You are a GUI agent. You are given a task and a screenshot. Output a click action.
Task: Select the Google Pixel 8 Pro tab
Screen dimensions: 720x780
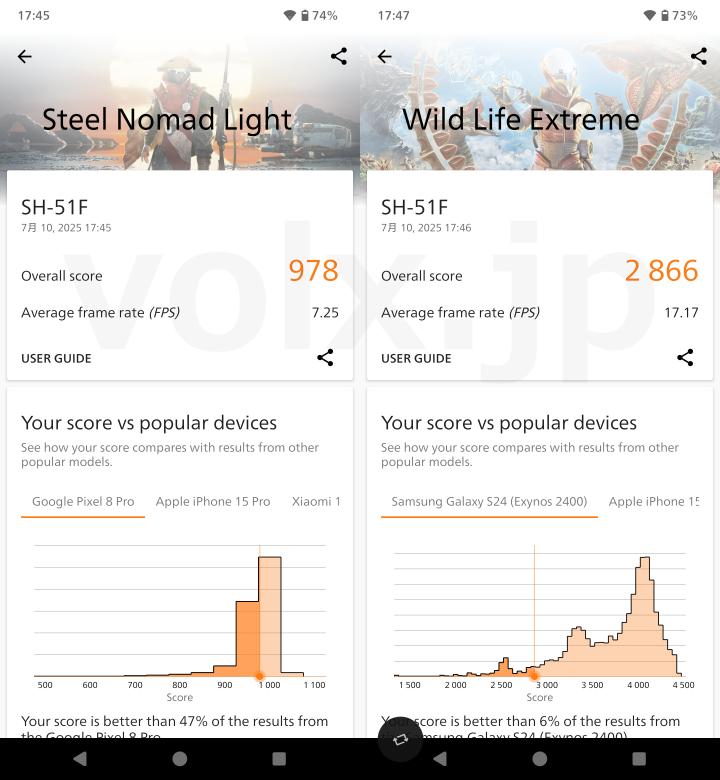[x=83, y=502]
